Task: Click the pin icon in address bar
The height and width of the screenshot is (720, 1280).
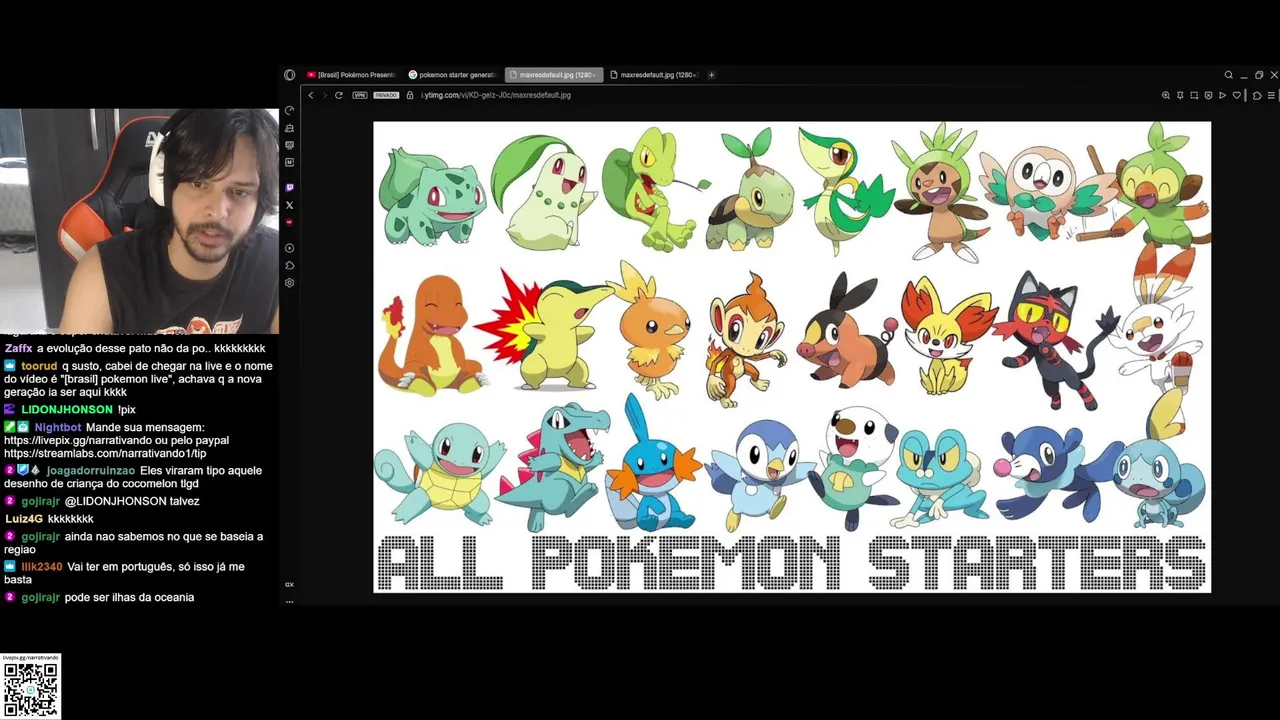Action: coord(1180,95)
